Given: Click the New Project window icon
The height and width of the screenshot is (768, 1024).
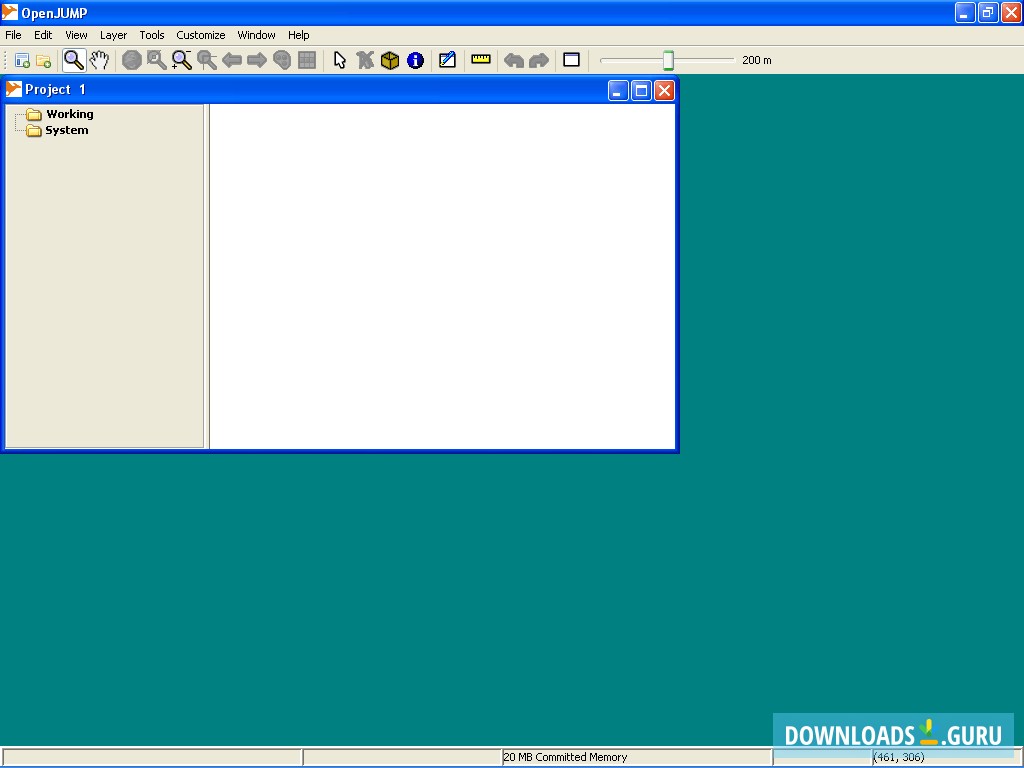Looking at the screenshot, I should pos(22,61).
